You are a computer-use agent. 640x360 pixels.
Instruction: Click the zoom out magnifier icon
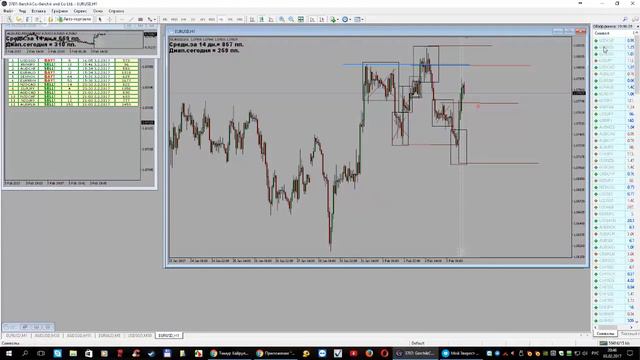click(291, 19)
